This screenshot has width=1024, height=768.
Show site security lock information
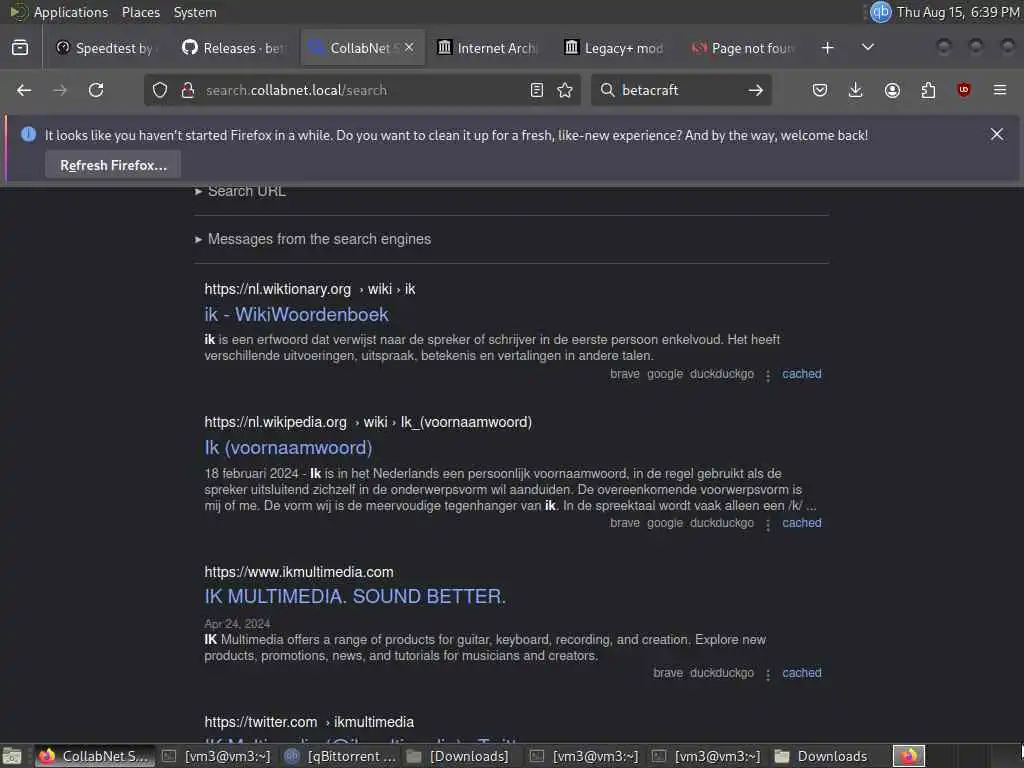pos(188,90)
